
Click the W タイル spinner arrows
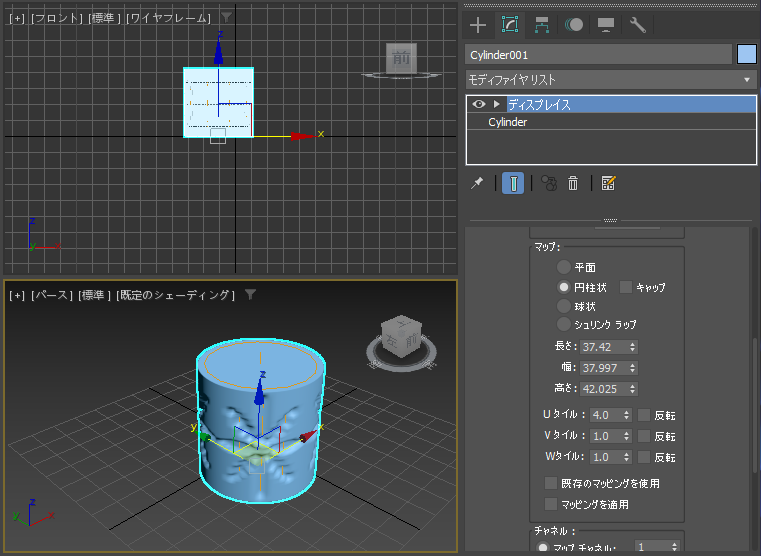click(627, 457)
